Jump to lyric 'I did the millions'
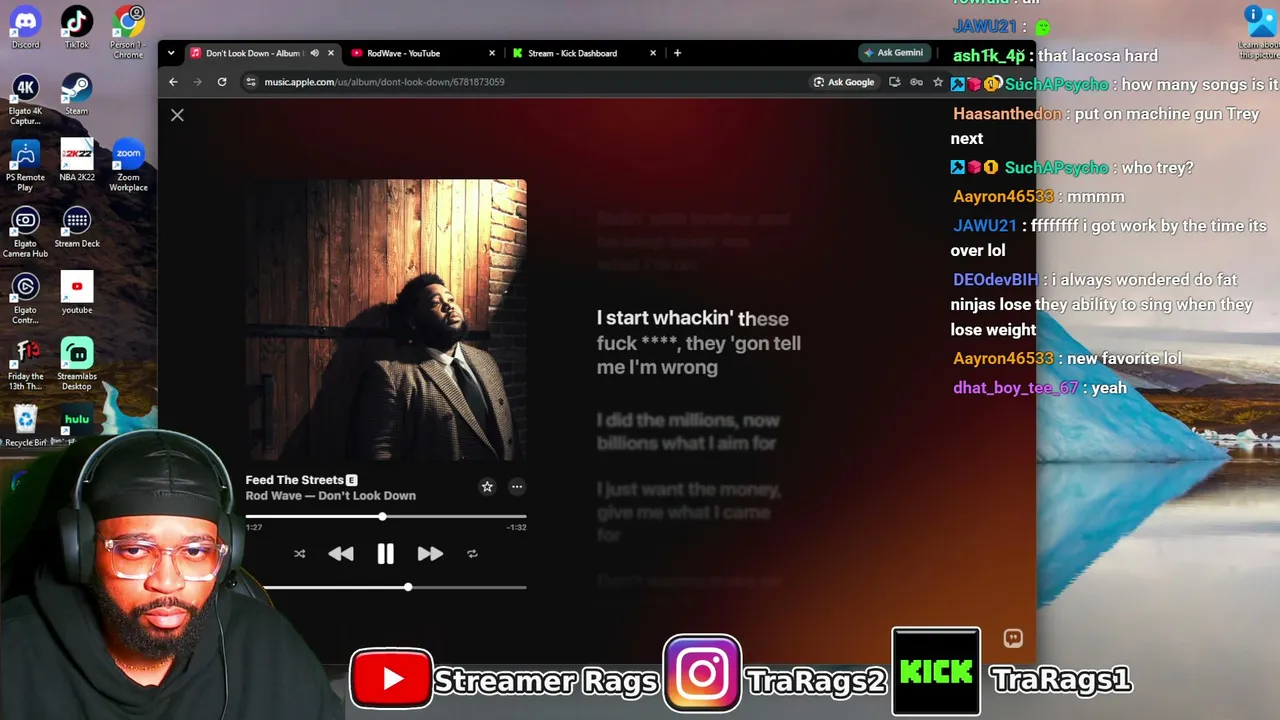1280x720 pixels. (x=688, y=432)
